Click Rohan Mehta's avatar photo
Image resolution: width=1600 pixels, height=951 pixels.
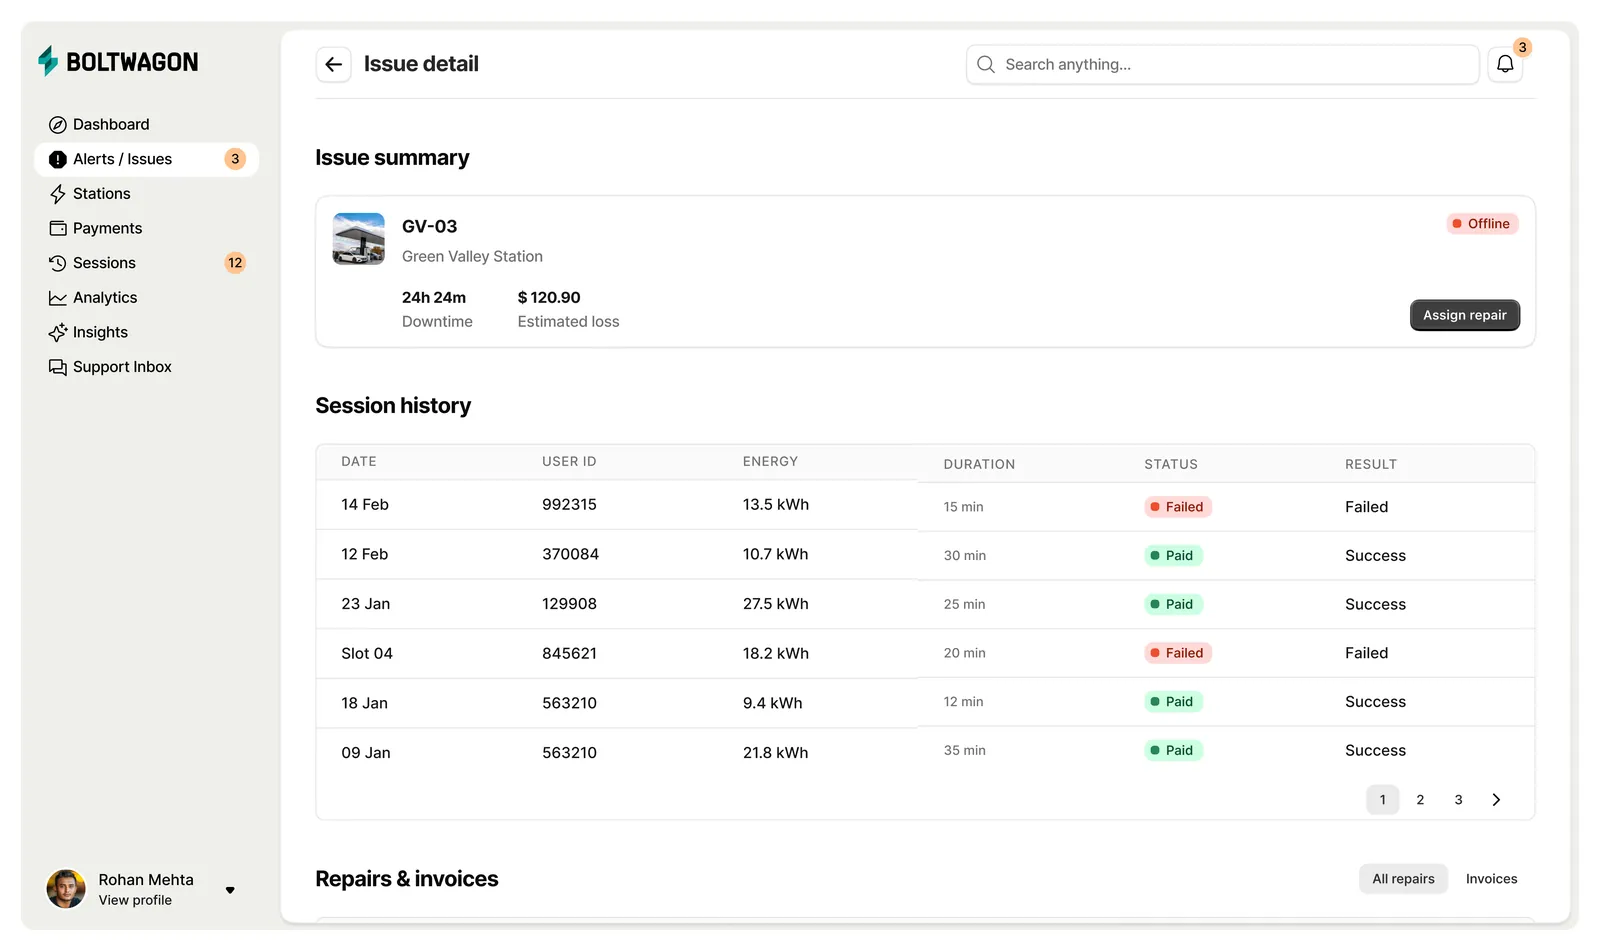(66, 889)
